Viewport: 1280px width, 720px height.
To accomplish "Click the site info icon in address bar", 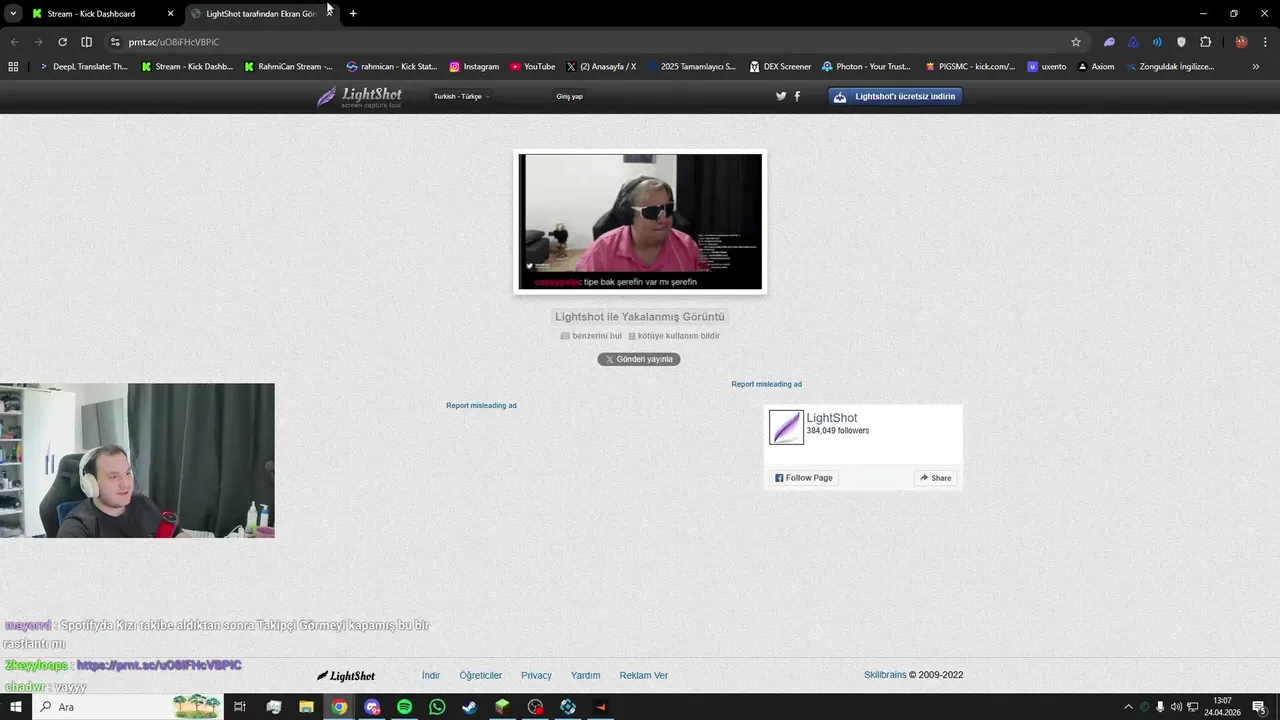I will click(x=114, y=42).
